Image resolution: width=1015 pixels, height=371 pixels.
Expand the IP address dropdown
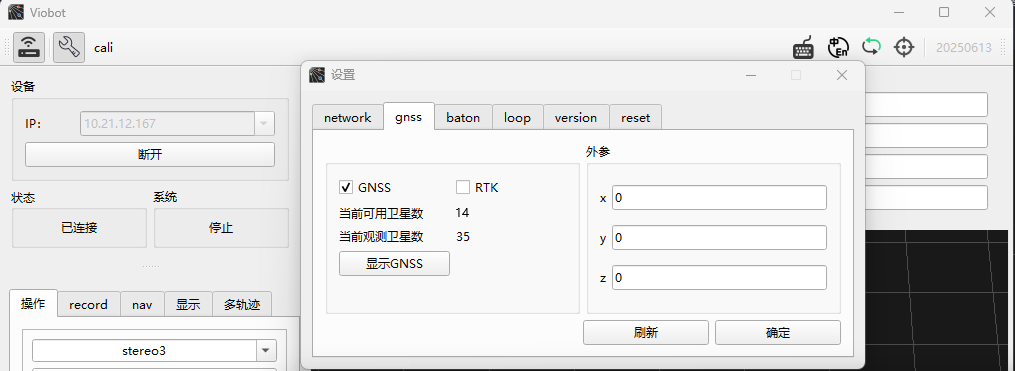[x=264, y=124]
